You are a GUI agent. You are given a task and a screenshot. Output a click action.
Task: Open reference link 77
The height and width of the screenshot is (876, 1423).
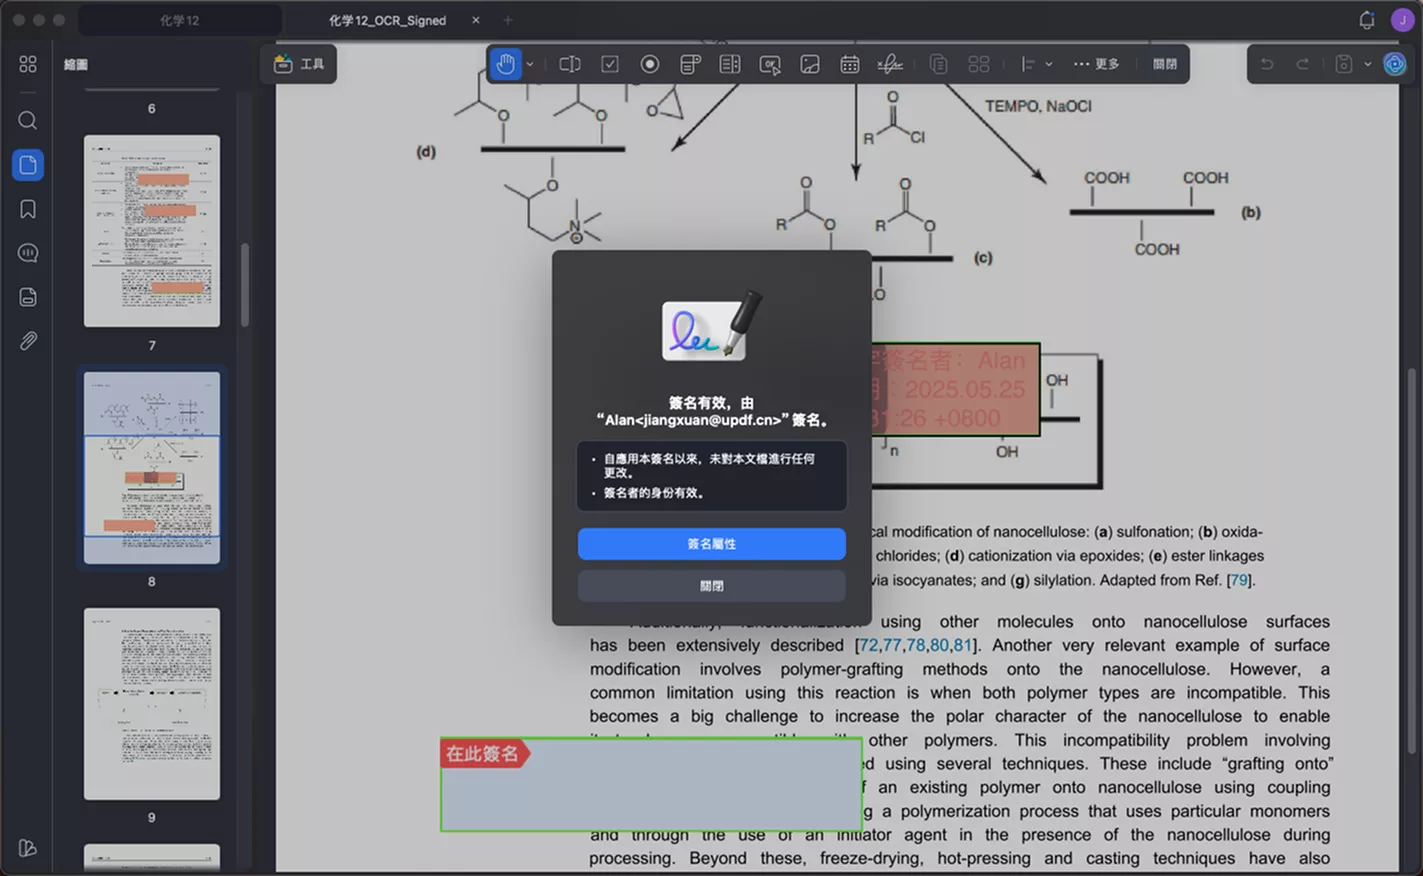coord(892,645)
